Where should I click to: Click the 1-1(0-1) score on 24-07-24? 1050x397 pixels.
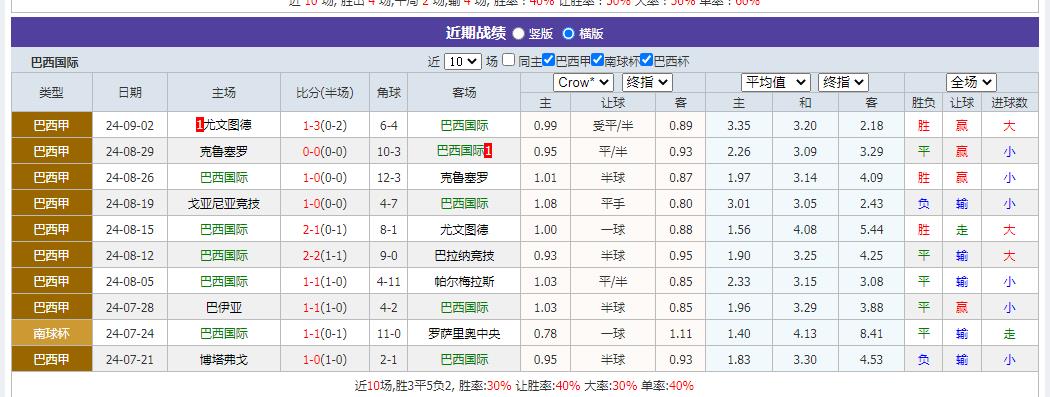click(x=325, y=333)
